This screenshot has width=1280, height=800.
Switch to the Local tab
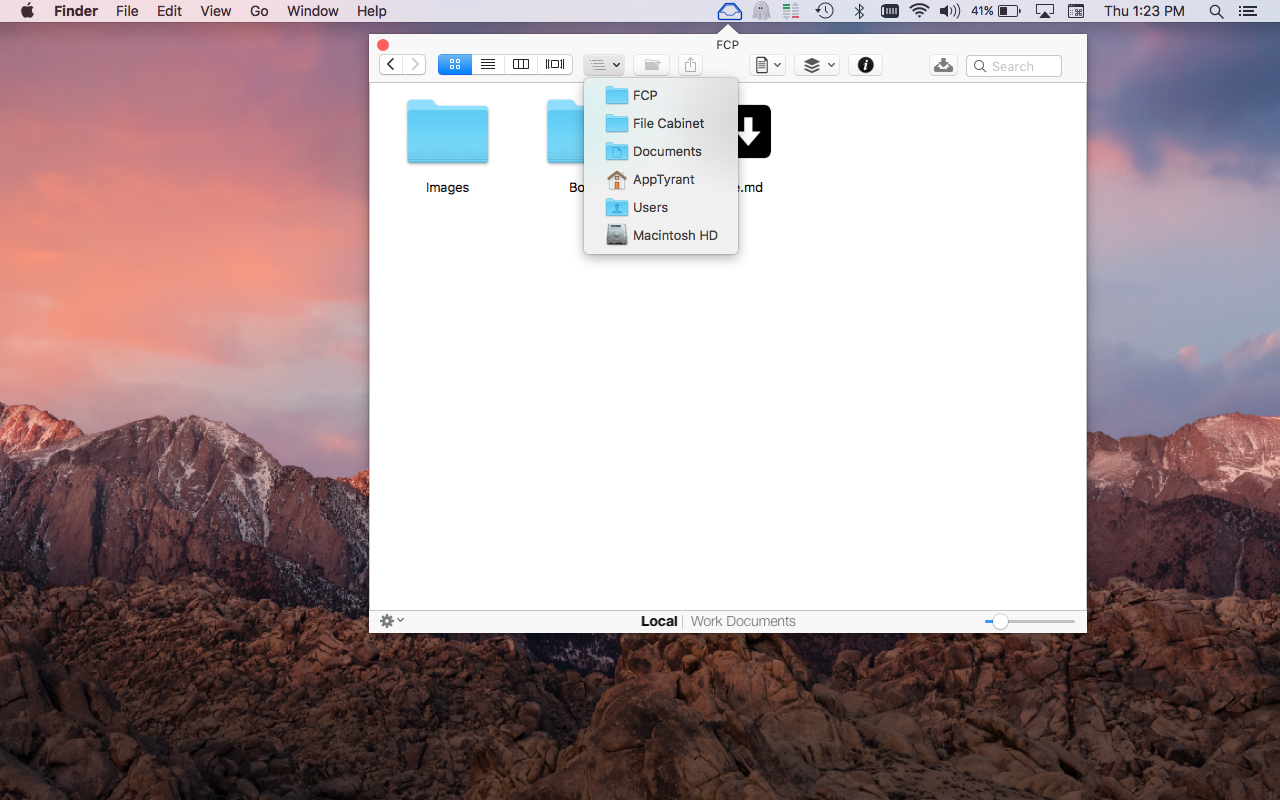659,621
